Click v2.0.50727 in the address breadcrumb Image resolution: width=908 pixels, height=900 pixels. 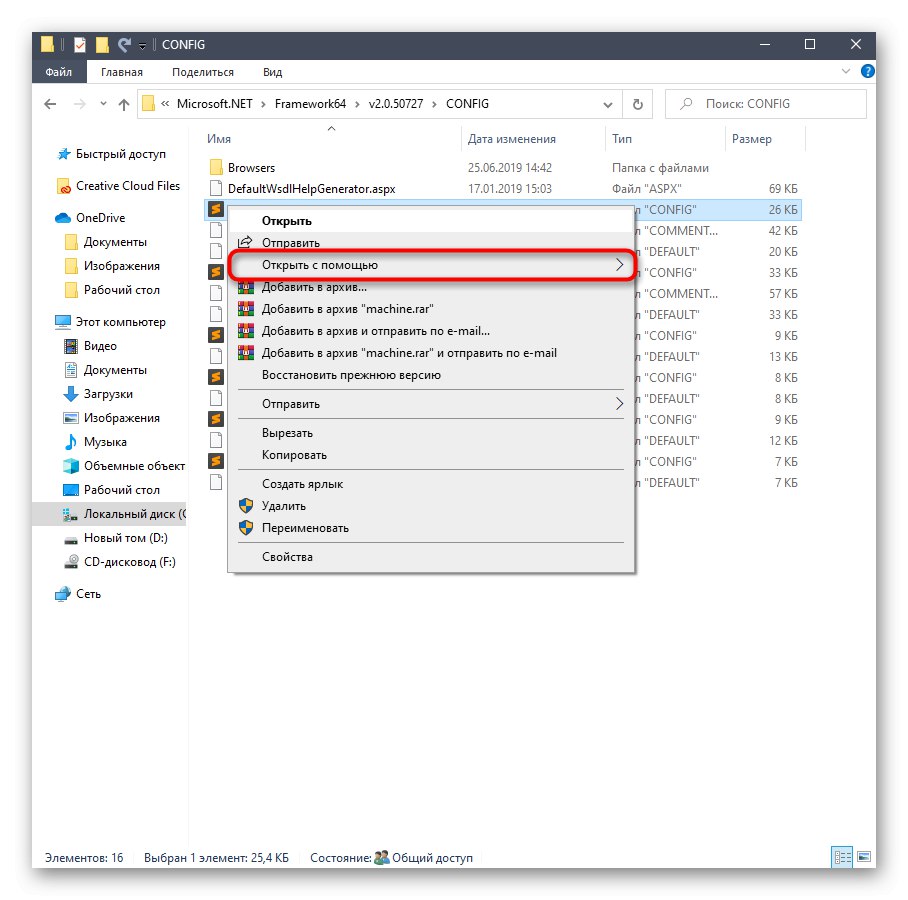click(x=396, y=104)
